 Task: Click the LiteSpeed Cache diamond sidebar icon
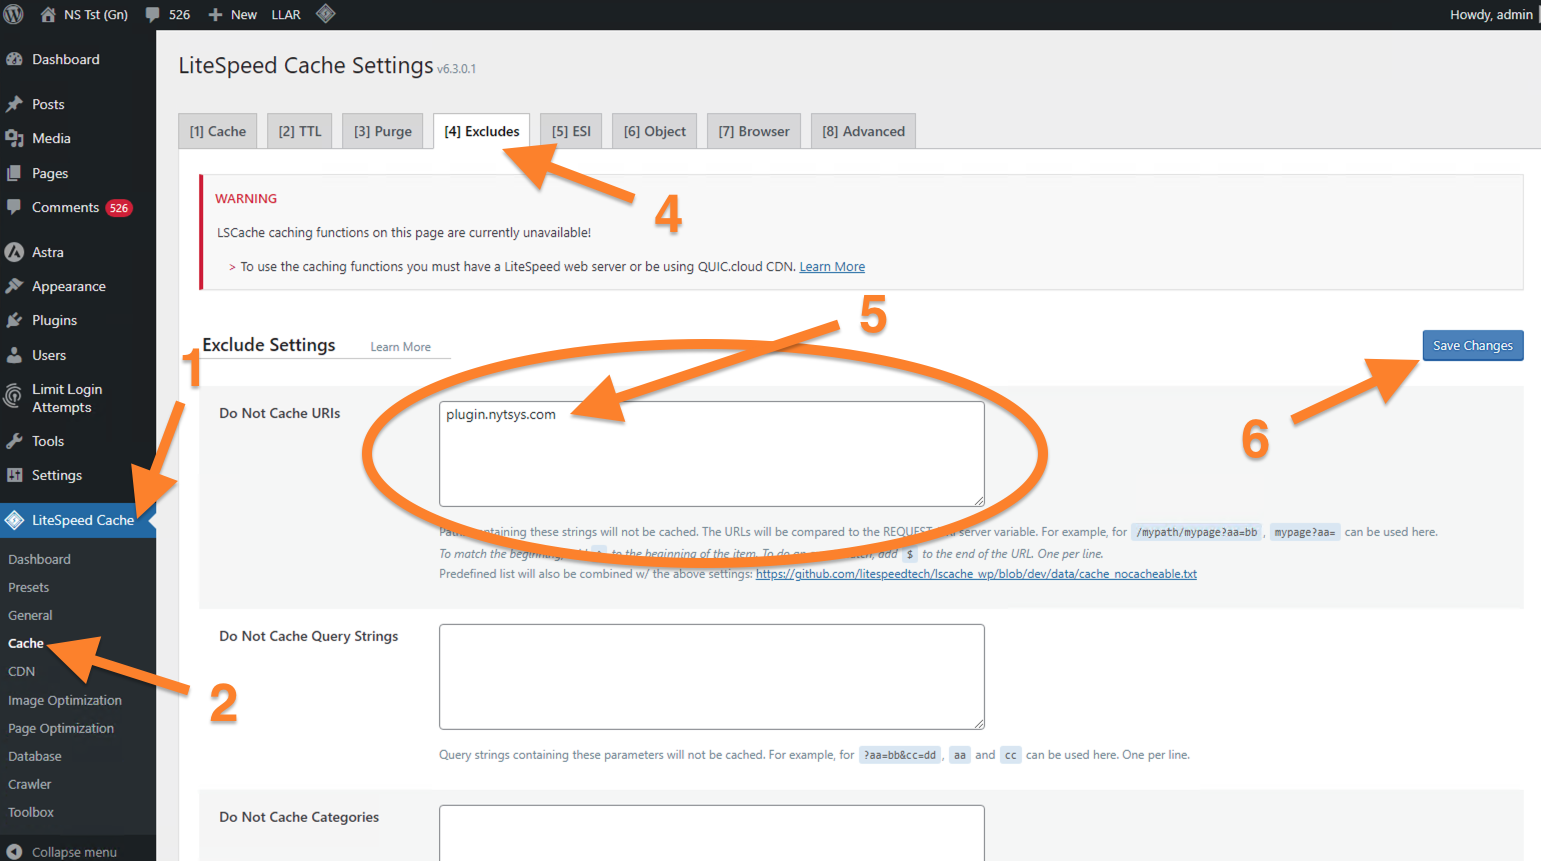click(14, 520)
